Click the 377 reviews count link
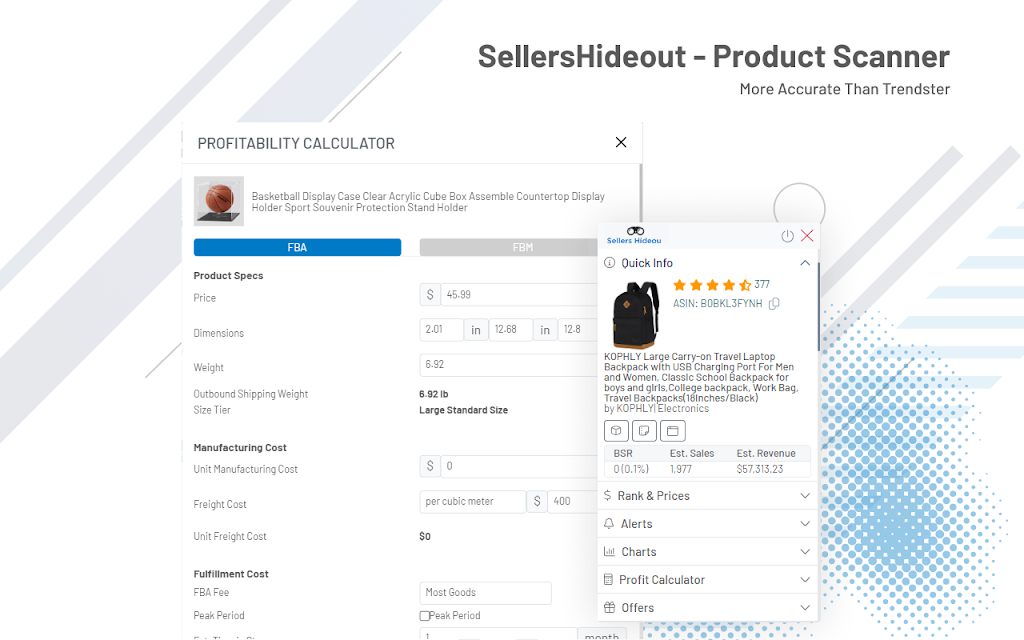The image size is (1024, 640). tap(762, 285)
